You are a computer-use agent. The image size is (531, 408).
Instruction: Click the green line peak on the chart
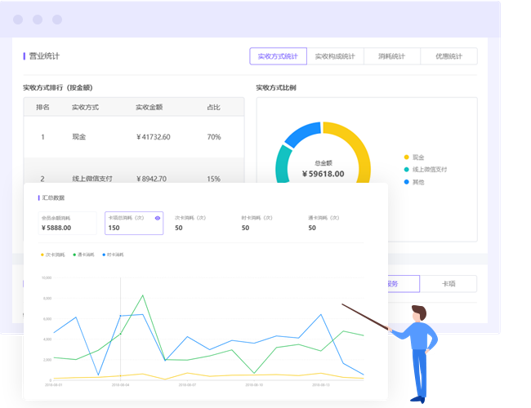tap(143, 296)
